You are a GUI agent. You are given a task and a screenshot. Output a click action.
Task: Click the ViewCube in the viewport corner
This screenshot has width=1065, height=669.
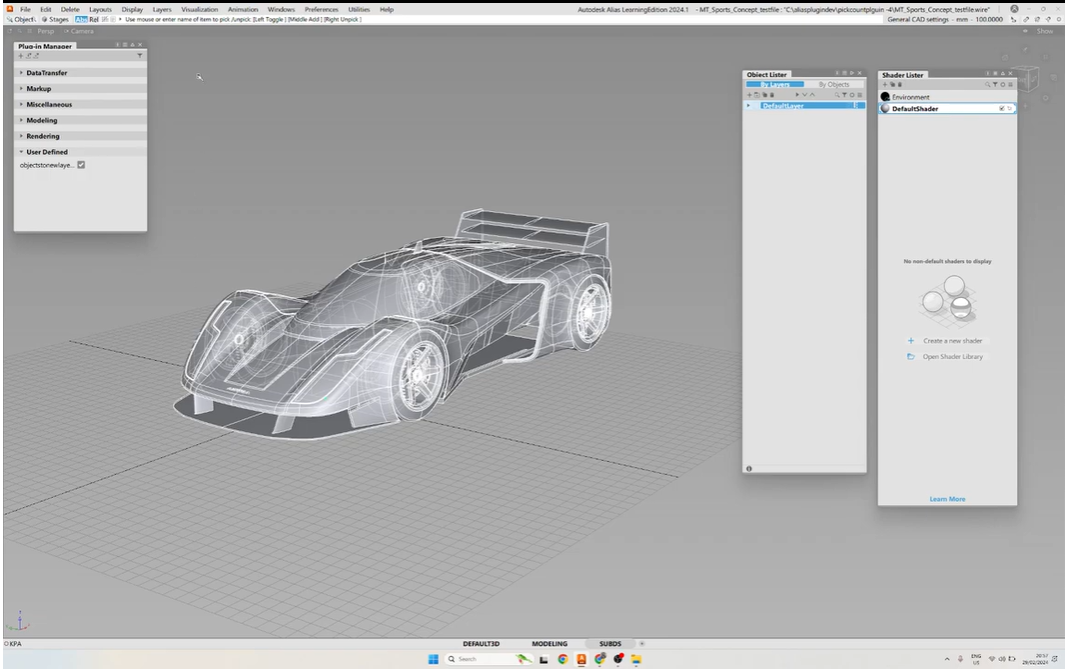tap(1027, 79)
